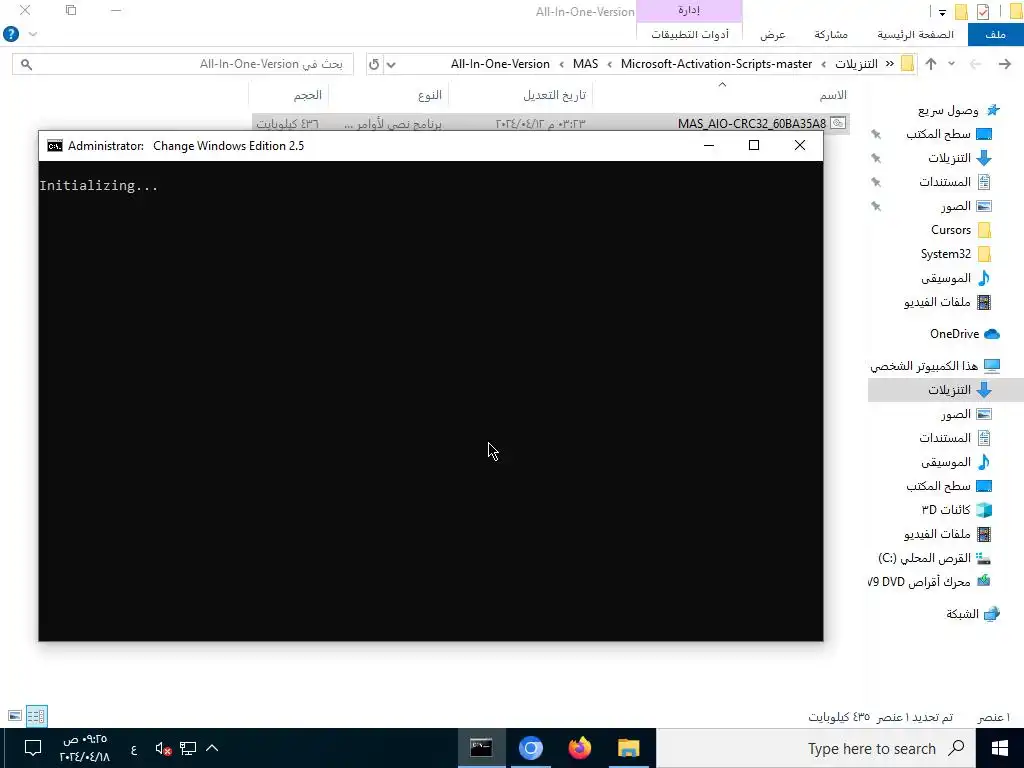Screen dimensions: 1024x768
Task: Open كائنات 3D folder in sidebar
Action: [956, 509]
